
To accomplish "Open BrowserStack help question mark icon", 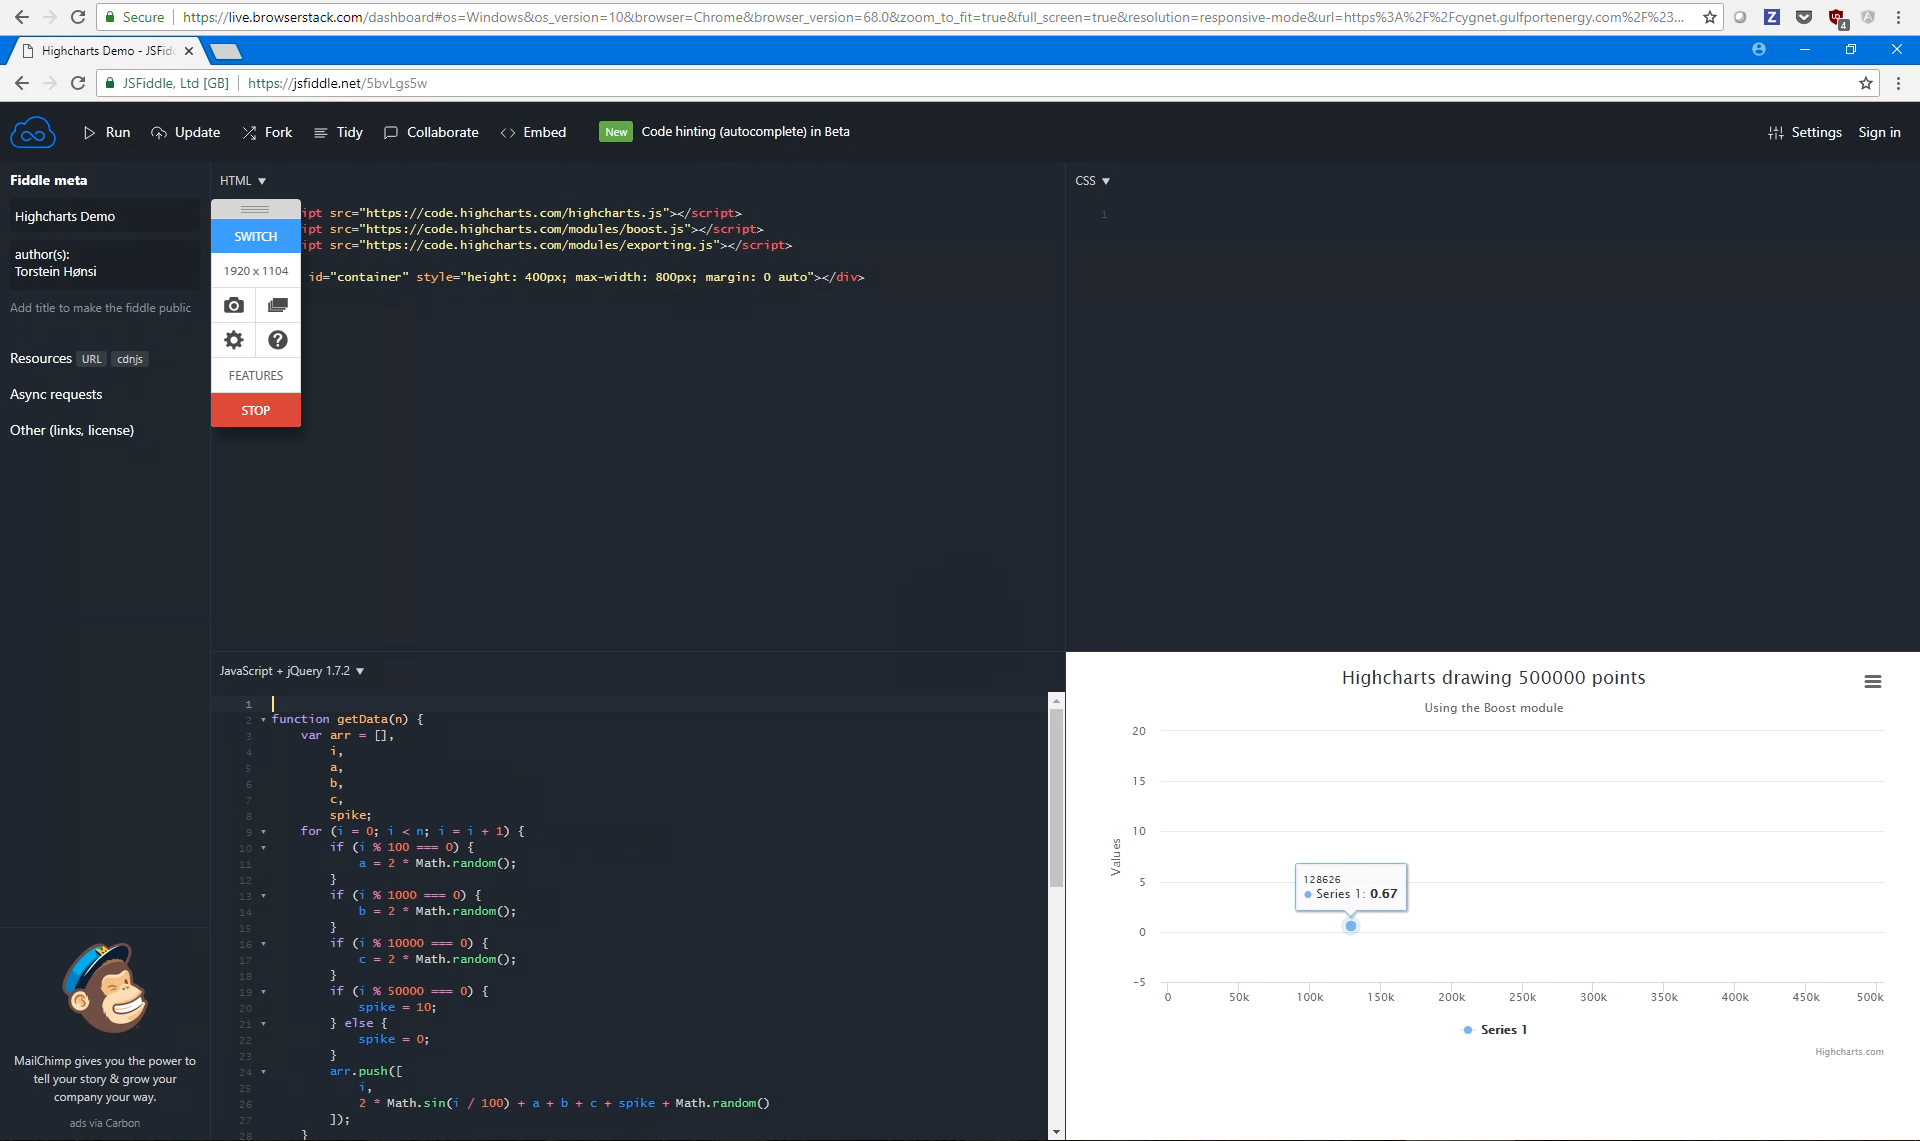I will click(x=277, y=340).
